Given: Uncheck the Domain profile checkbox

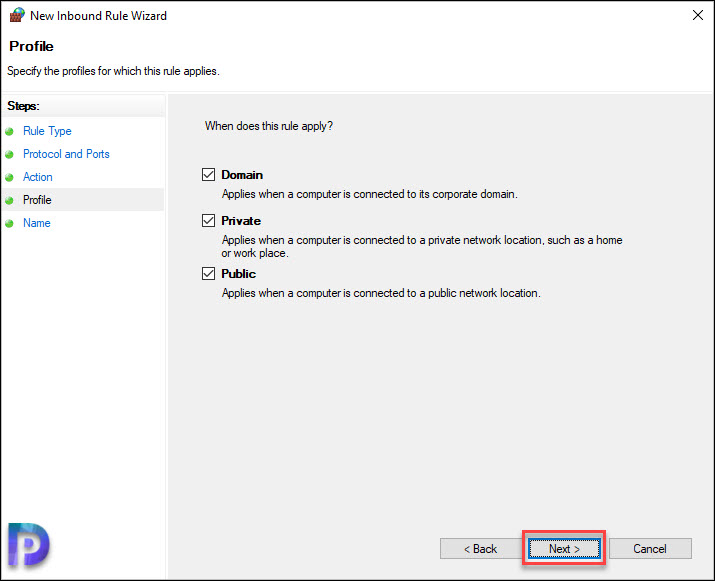Looking at the screenshot, I should pyautogui.click(x=208, y=175).
